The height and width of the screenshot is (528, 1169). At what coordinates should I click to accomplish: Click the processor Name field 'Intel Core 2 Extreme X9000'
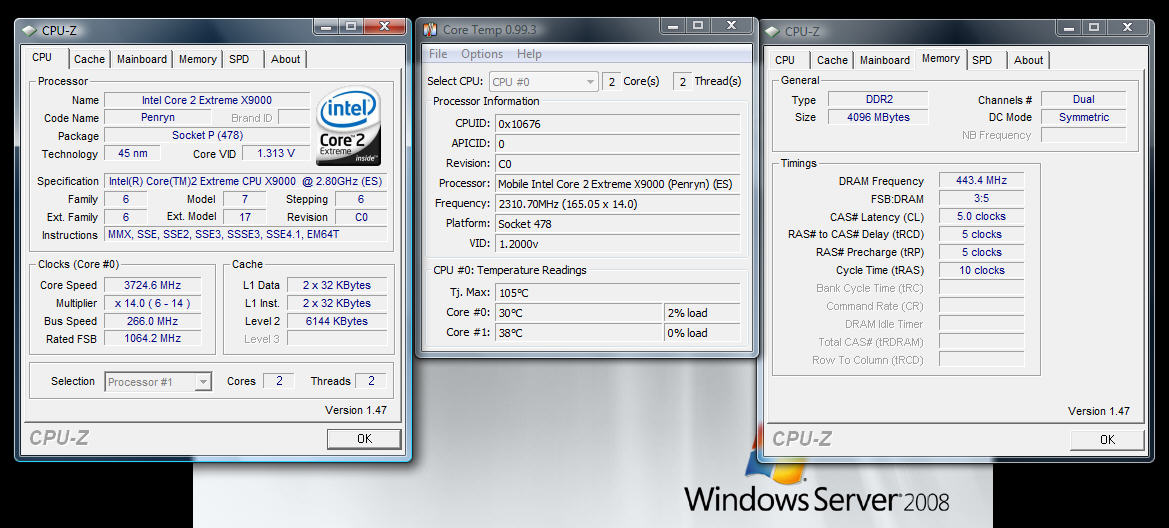tap(207, 100)
